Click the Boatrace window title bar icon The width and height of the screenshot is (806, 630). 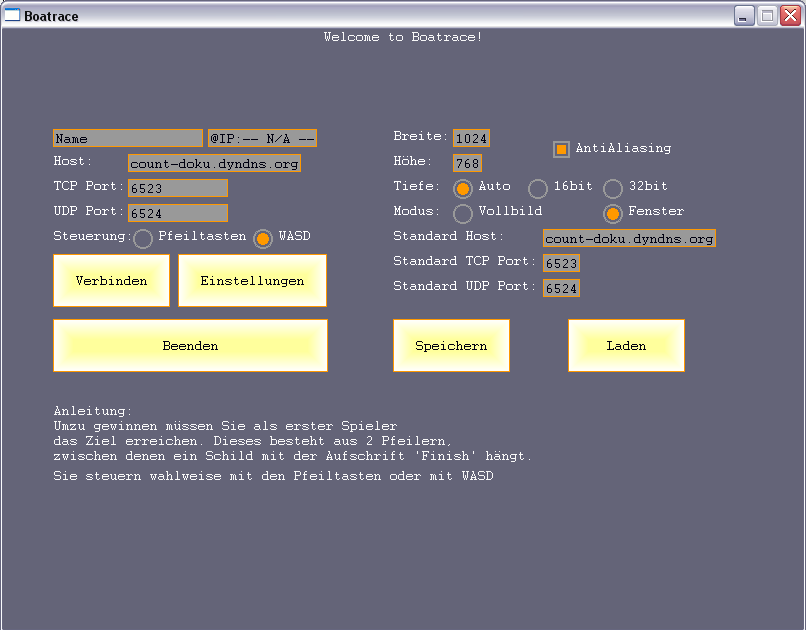[x=13, y=16]
